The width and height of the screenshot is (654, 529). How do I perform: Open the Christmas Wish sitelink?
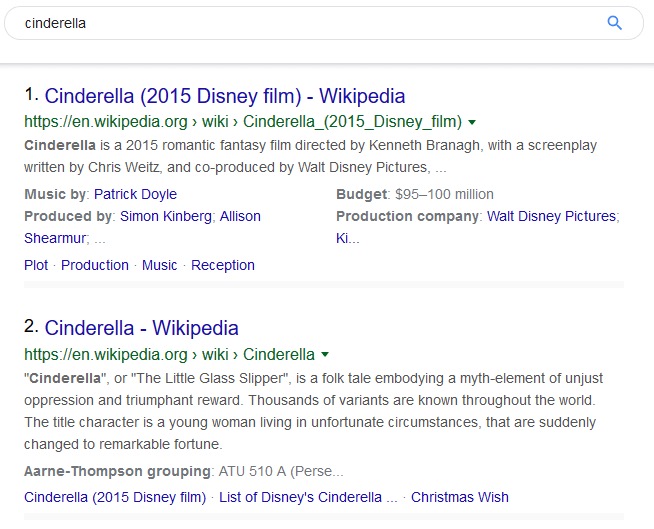[x=460, y=497]
